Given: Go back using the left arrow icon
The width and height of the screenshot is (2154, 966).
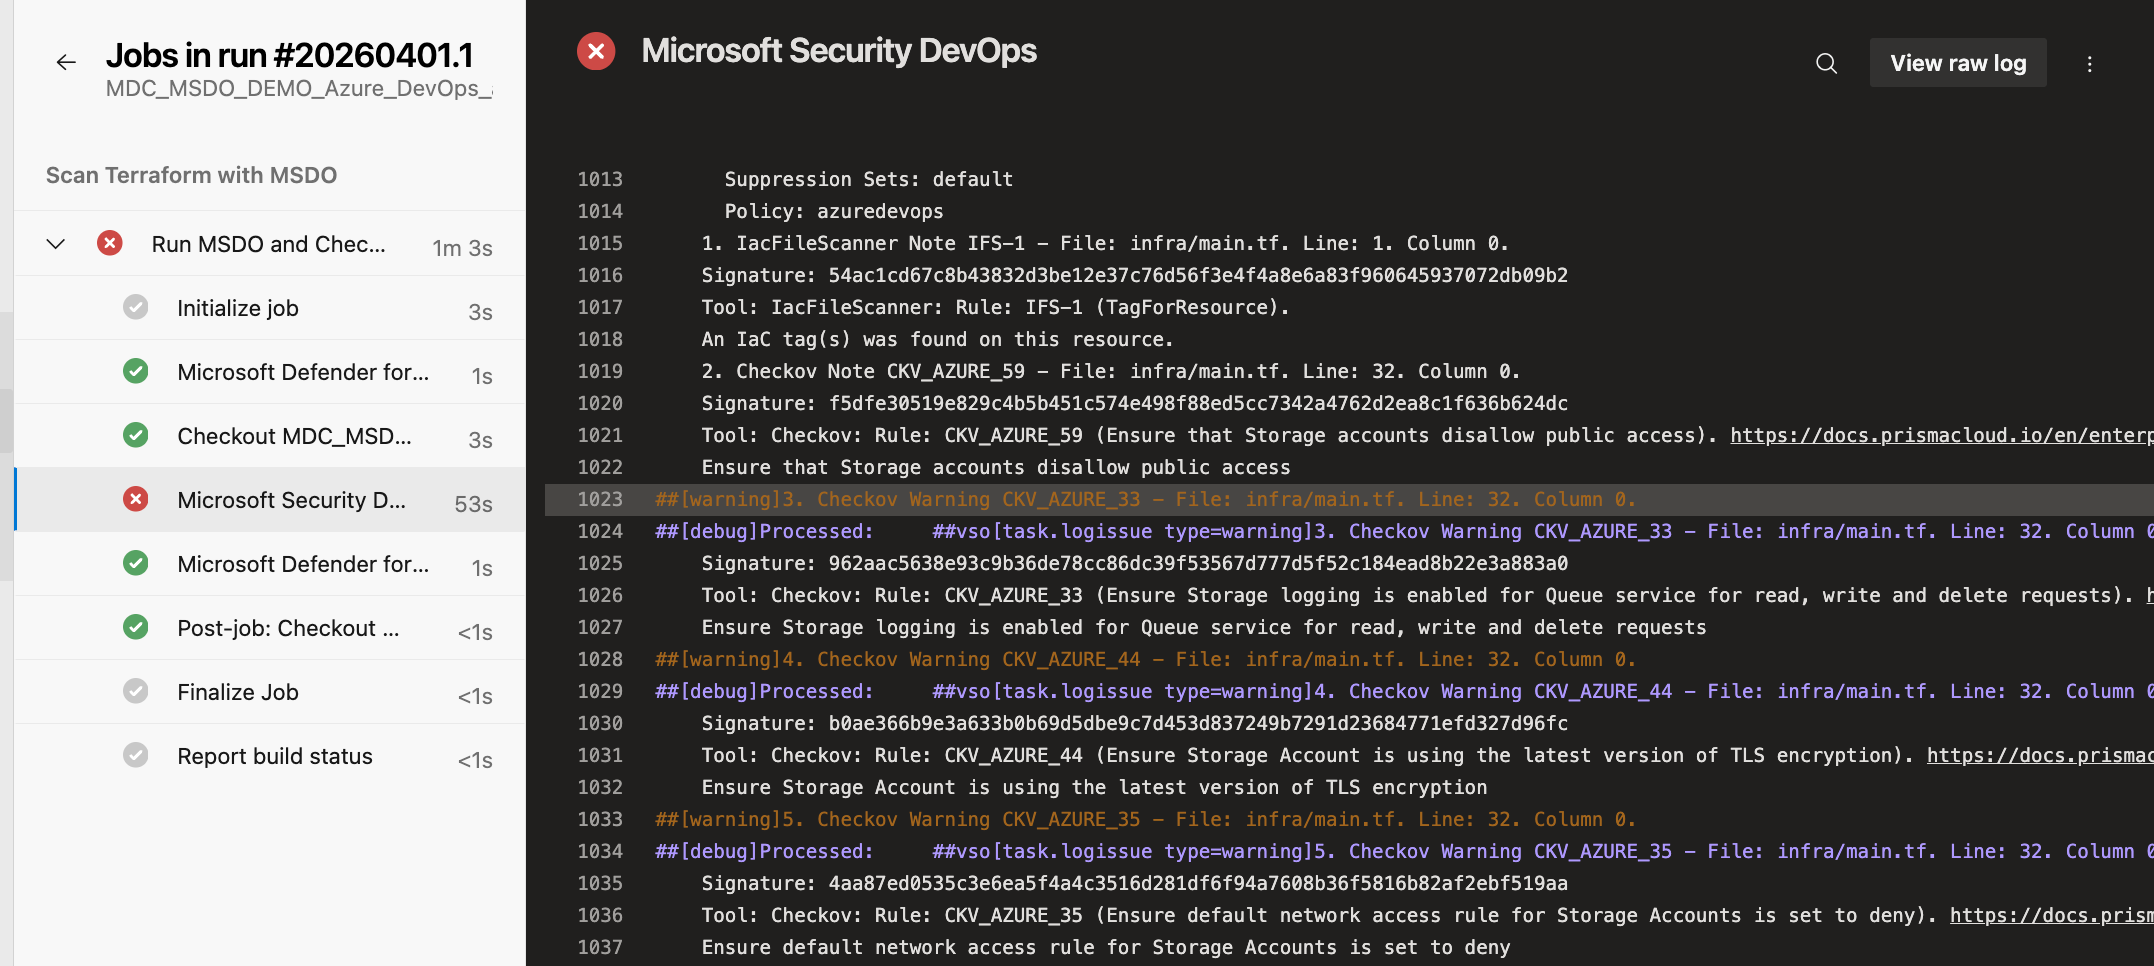Looking at the screenshot, I should coord(66,63).
